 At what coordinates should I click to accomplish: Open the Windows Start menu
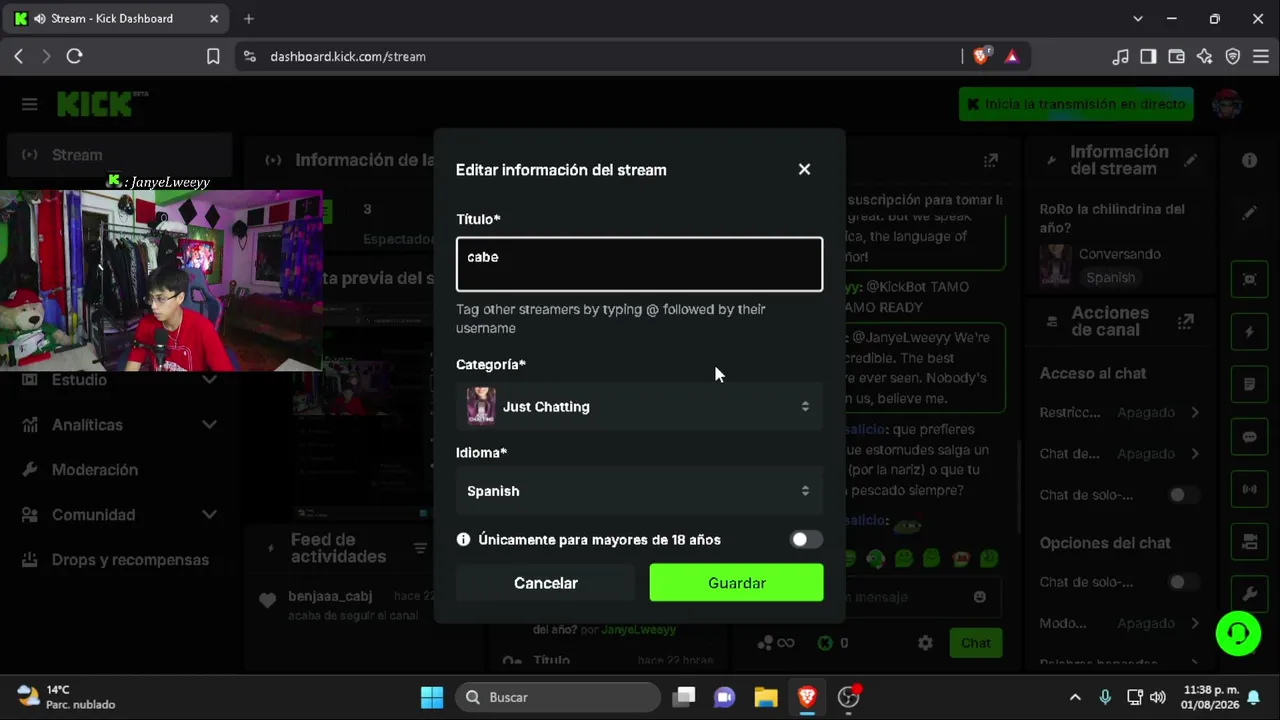tap(432, 697)
